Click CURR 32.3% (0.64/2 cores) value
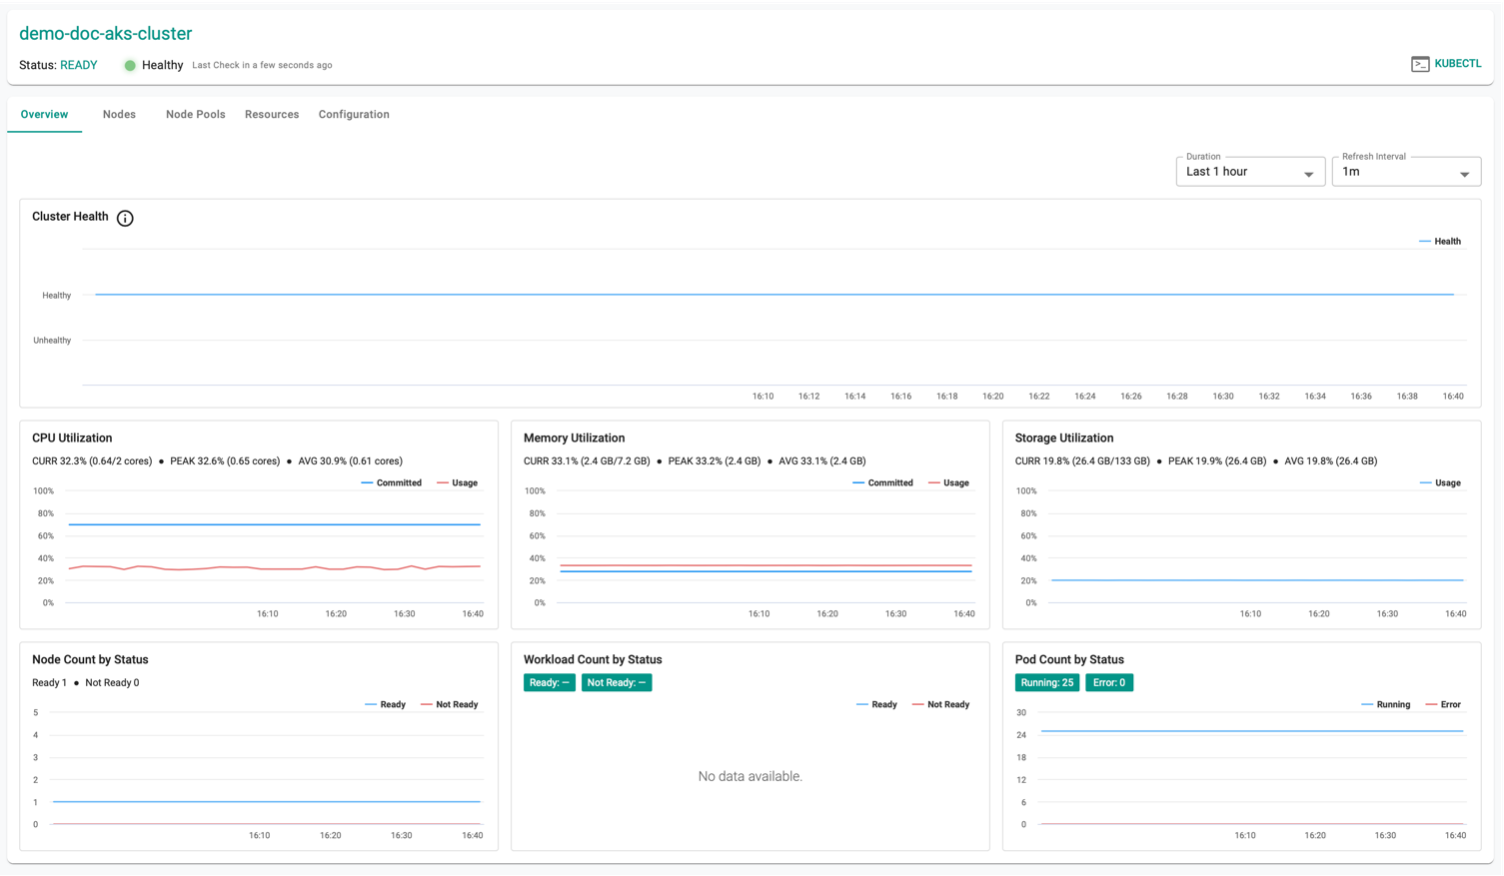The width and height of the screenshot is (1504, 876). tap(92, 461)
